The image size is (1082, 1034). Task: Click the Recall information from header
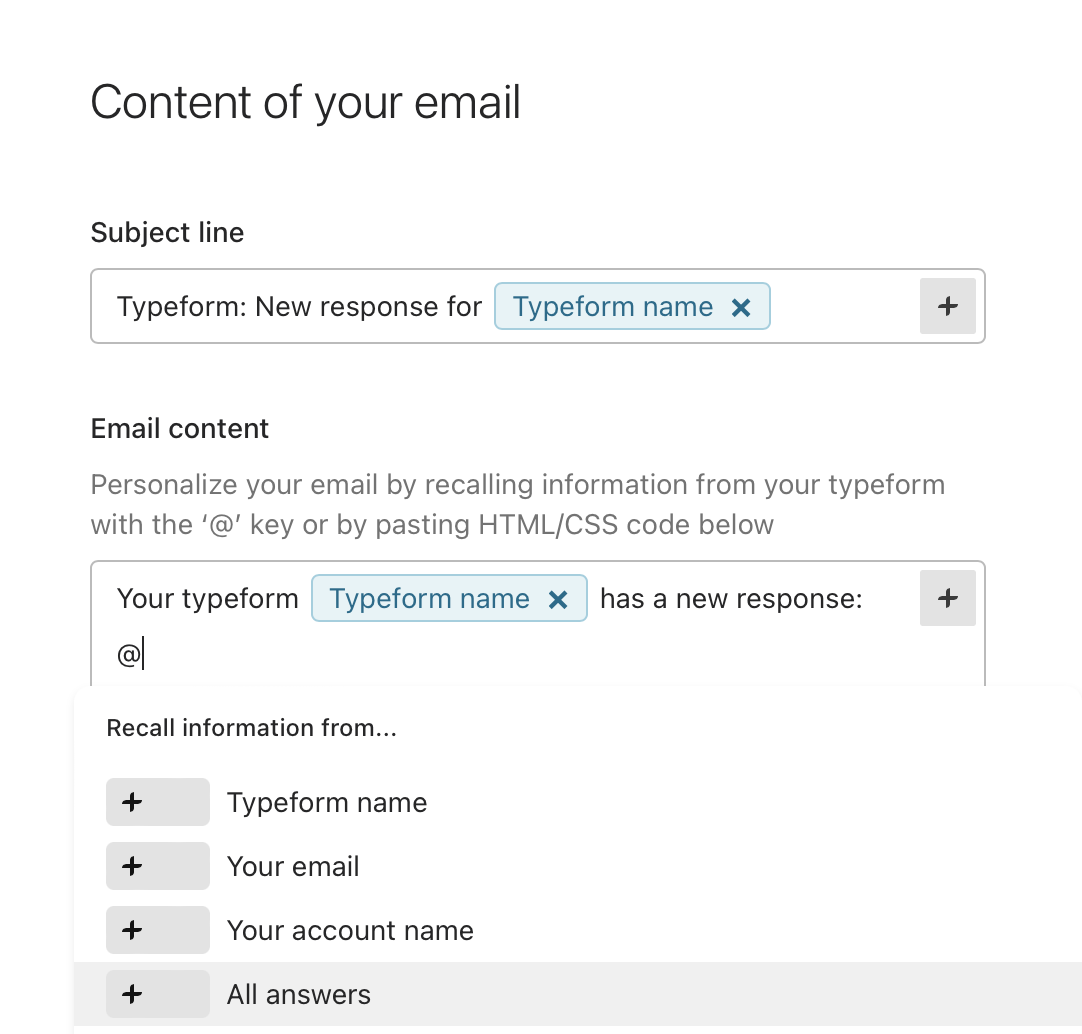pyautogui.click(x=251, y=727)
